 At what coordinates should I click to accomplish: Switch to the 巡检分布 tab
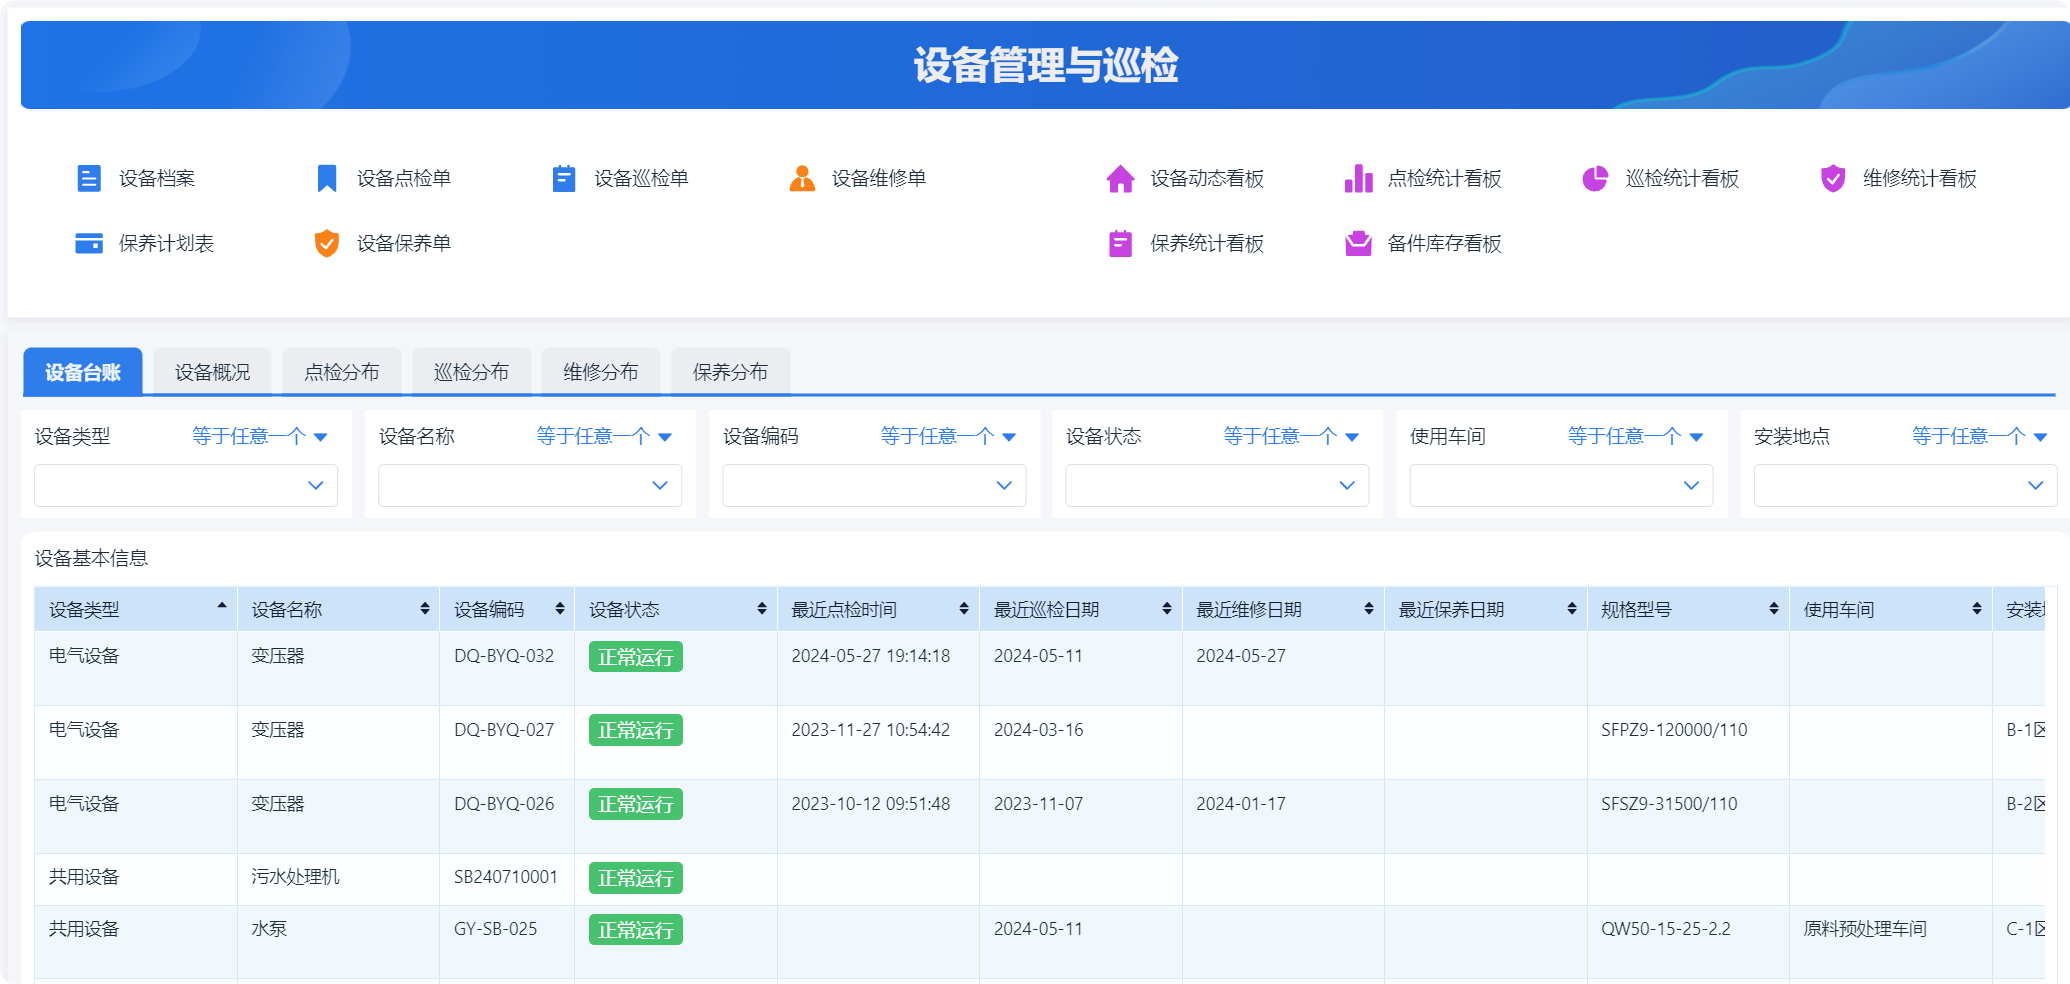coord(471,372)
